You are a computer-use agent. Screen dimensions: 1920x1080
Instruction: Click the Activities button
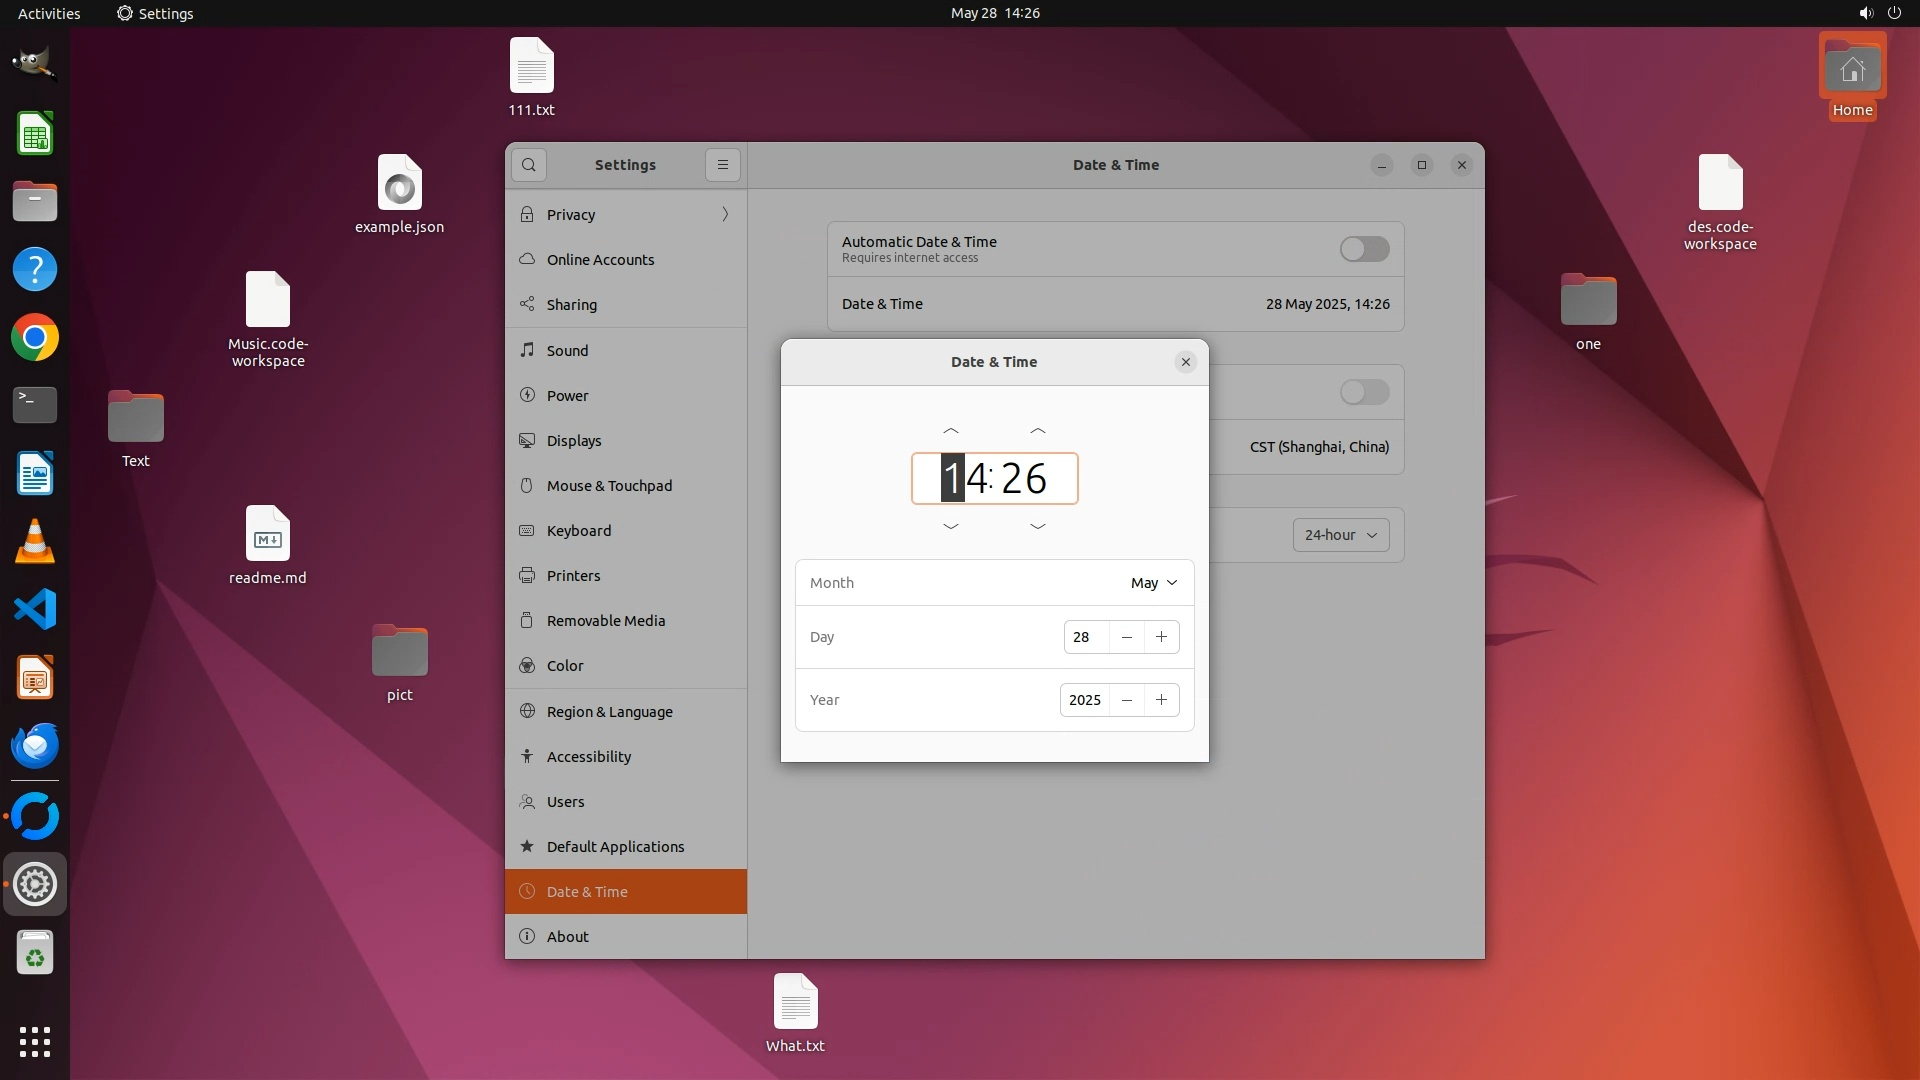point(49,13)
